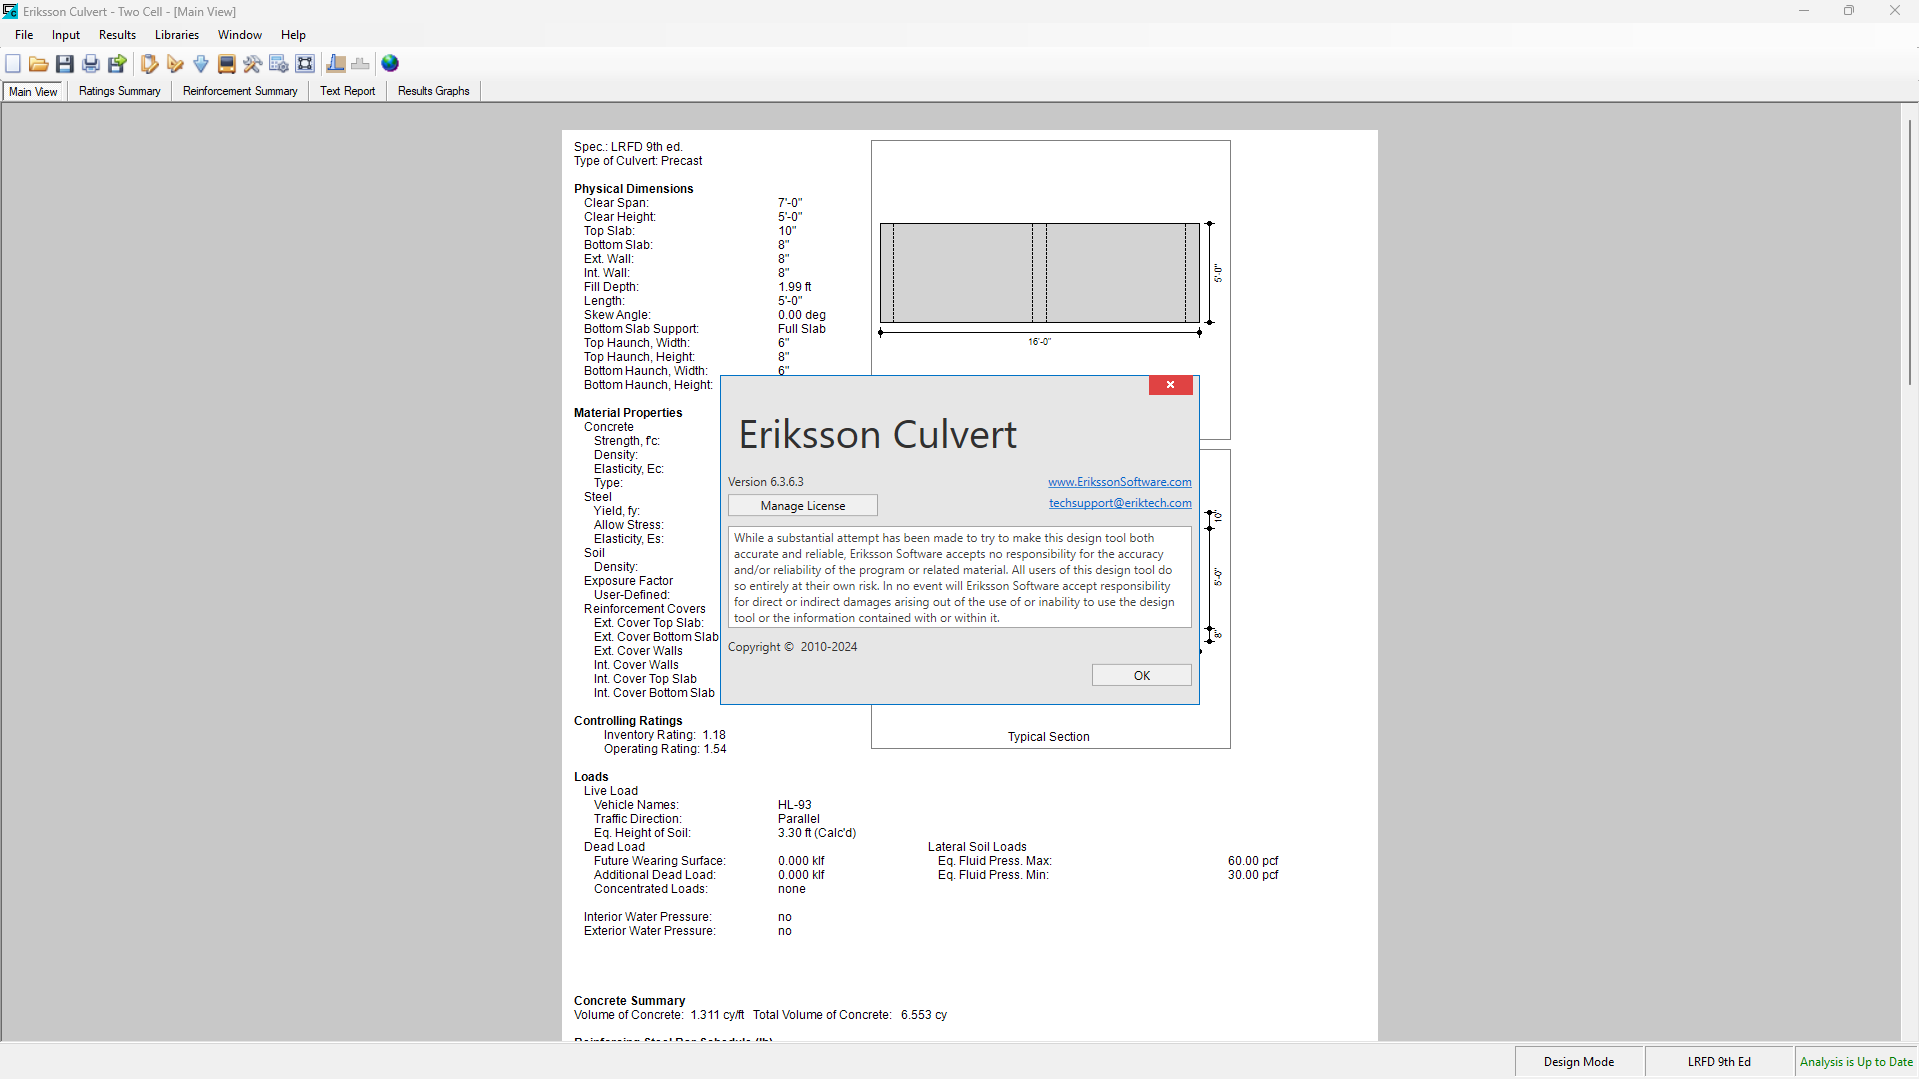The image size is (1919, 1079).
Task: Click the Concrete Summary heading
Action: (x=629, y=1001)
